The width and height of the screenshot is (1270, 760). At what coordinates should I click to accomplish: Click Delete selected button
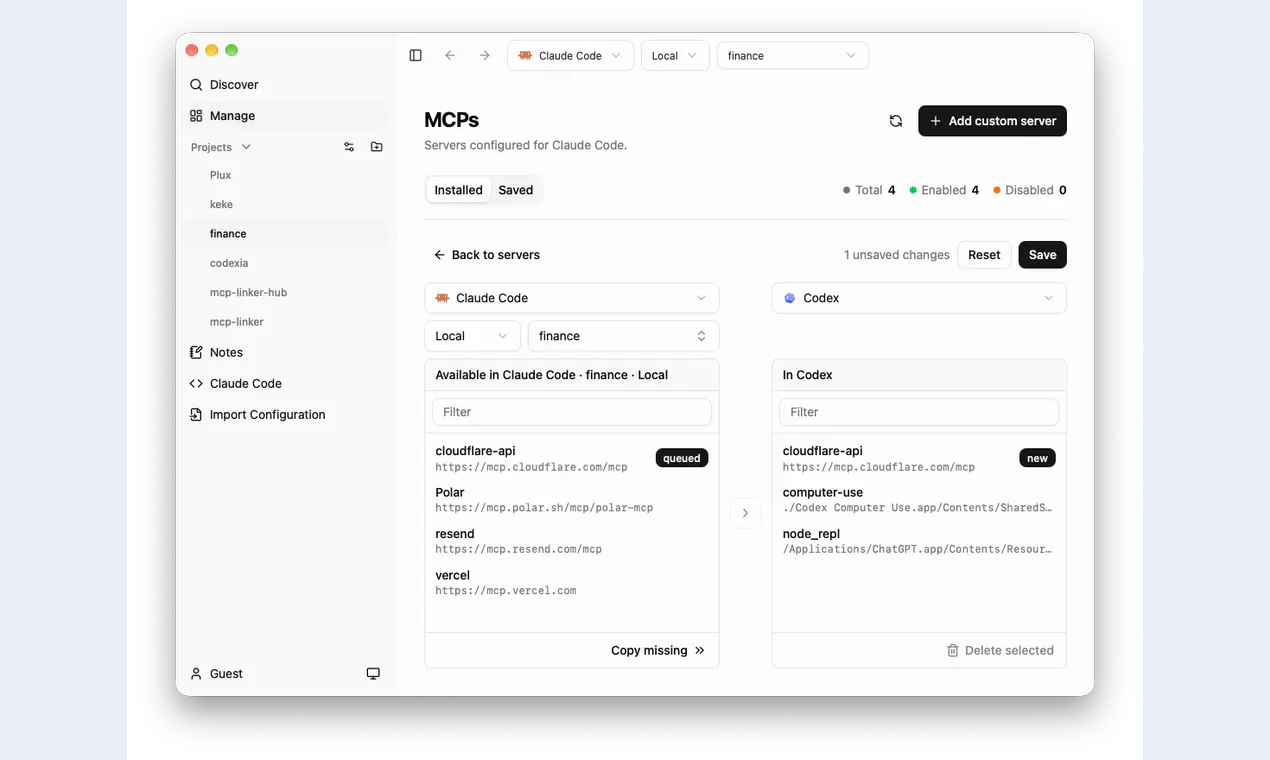tap(1000, 650)
